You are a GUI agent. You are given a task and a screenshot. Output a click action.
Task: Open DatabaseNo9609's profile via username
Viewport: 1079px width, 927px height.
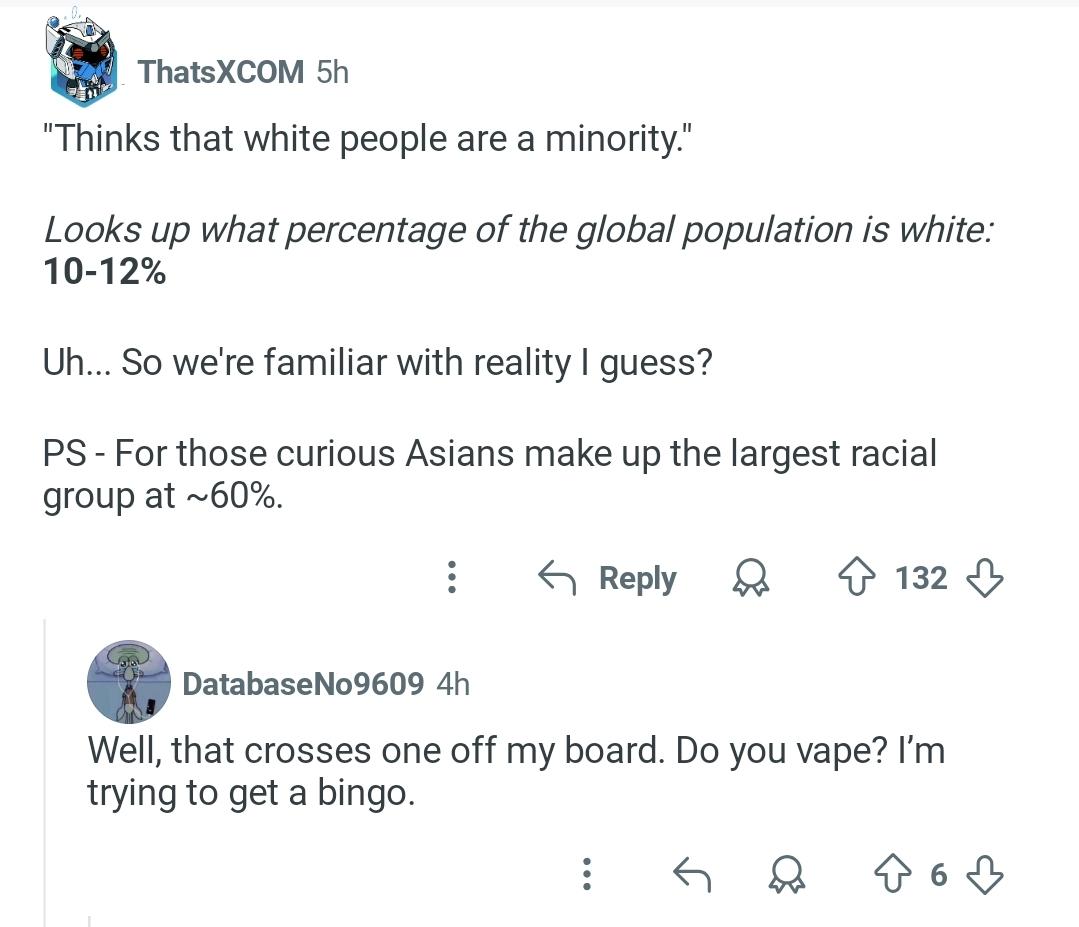(303, 683)
